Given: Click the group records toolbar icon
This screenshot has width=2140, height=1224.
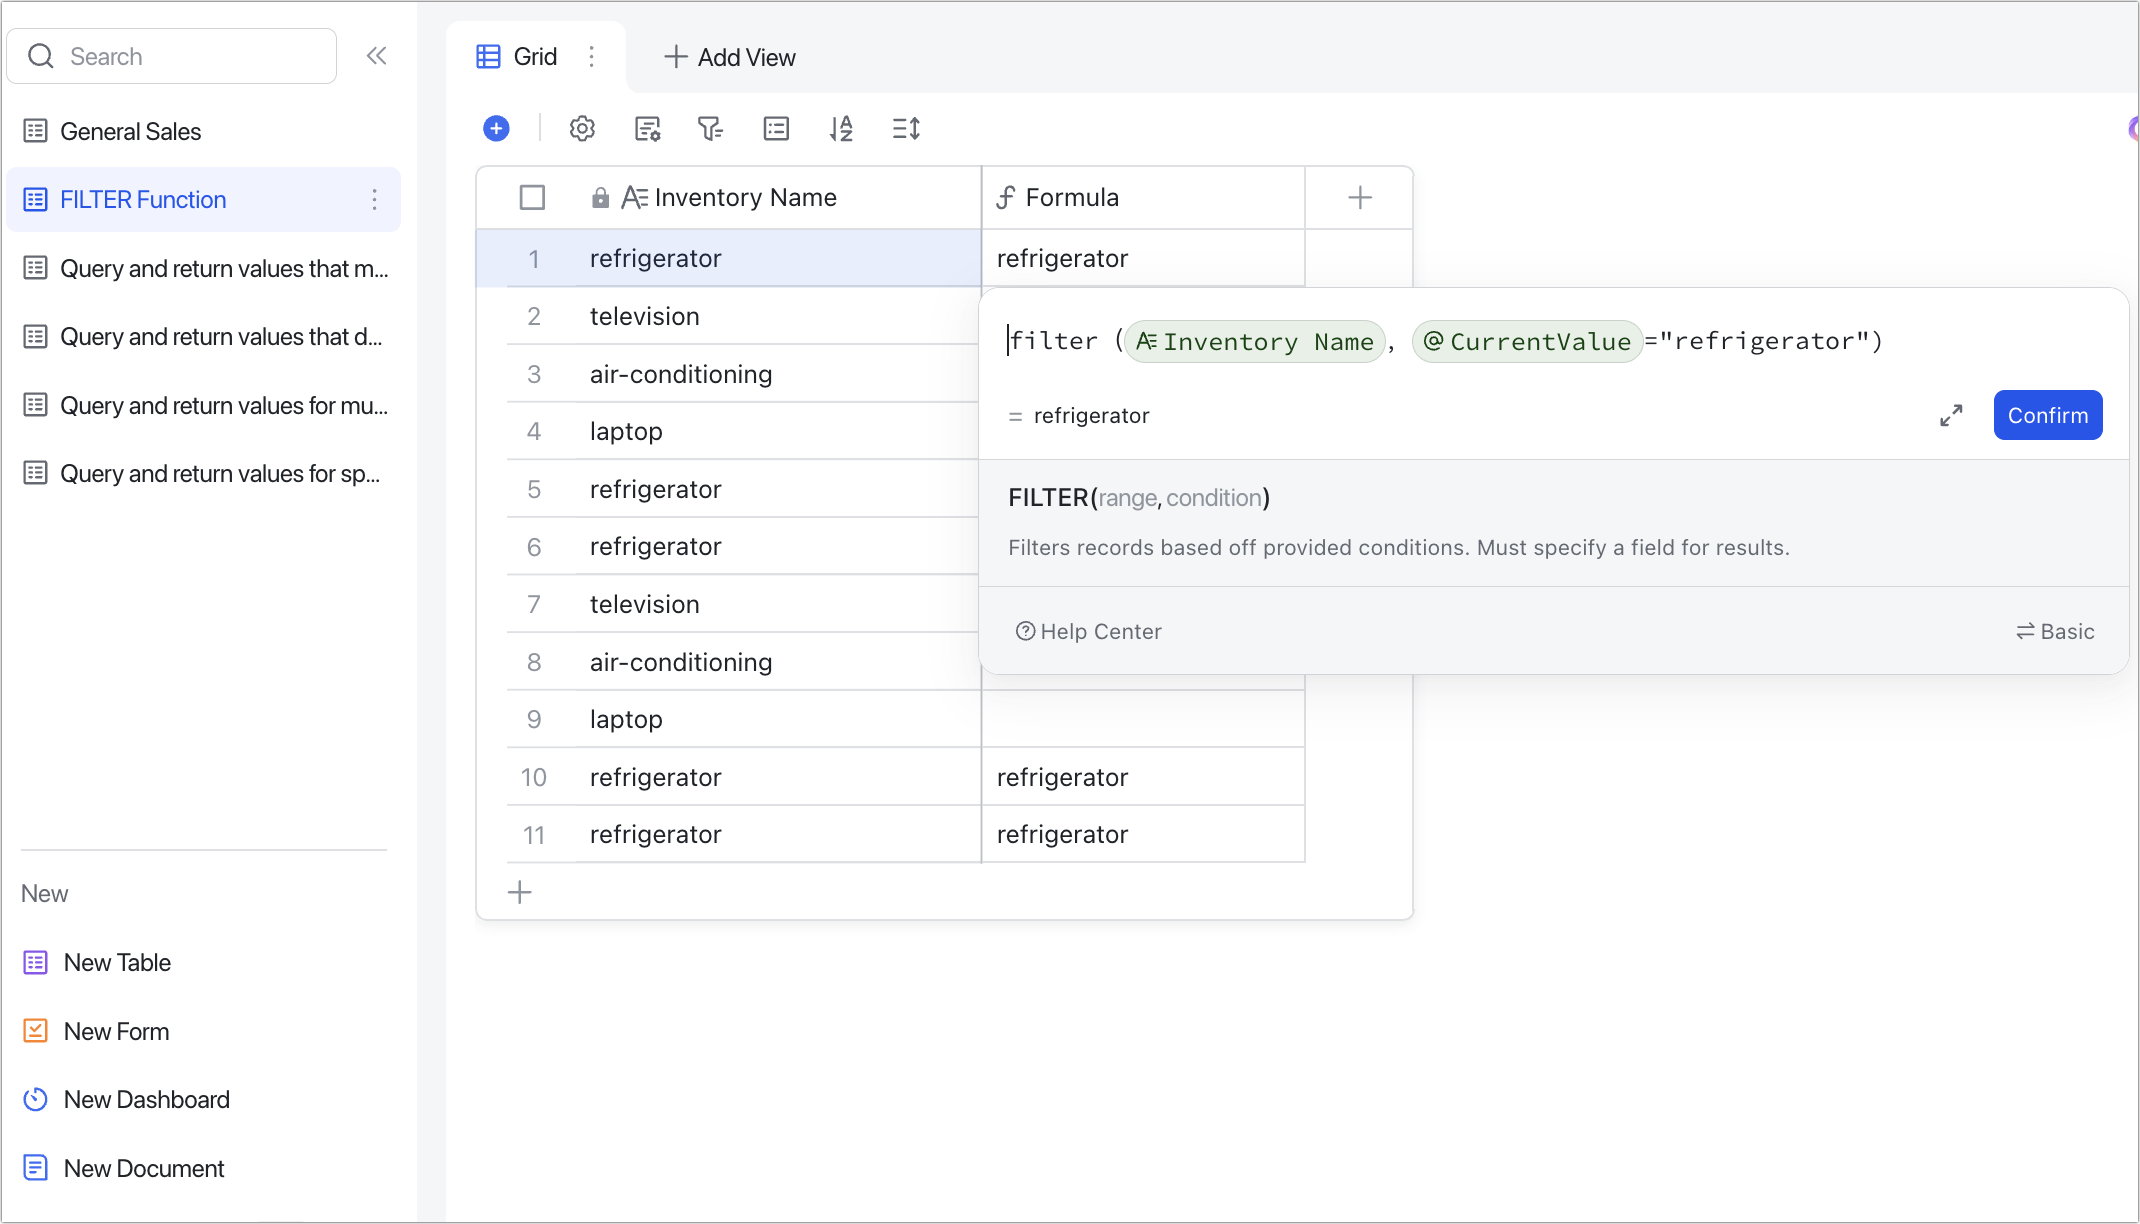Looking at the screenshot, I should click(x=776, y=128).
